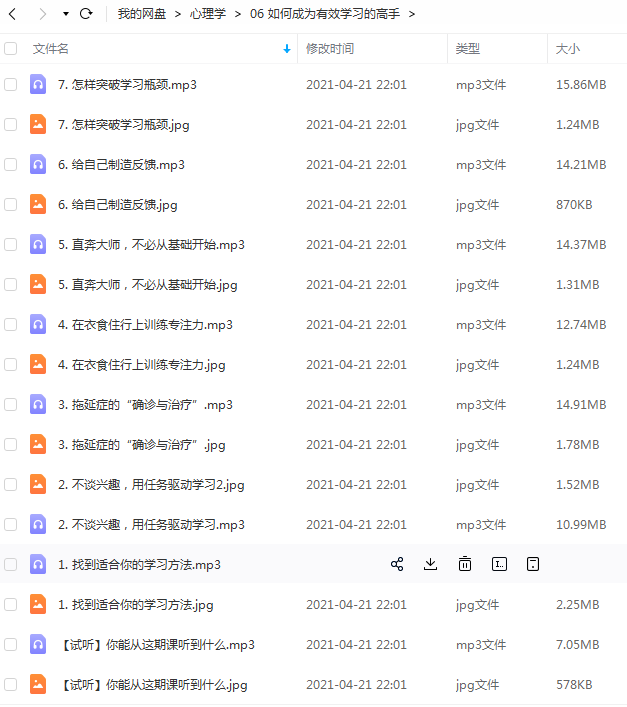627x707 pixels.
Task: Click the image icon of 6. 给自己制造反馈.jpg
Action: pos(38,204)
